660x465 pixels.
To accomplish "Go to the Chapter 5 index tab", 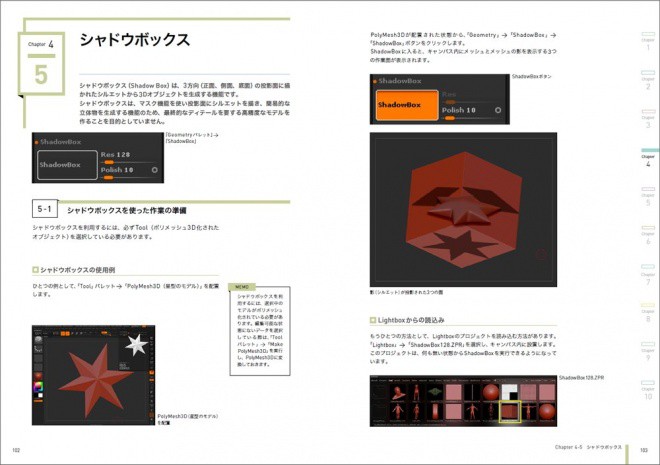I will 648,197.
